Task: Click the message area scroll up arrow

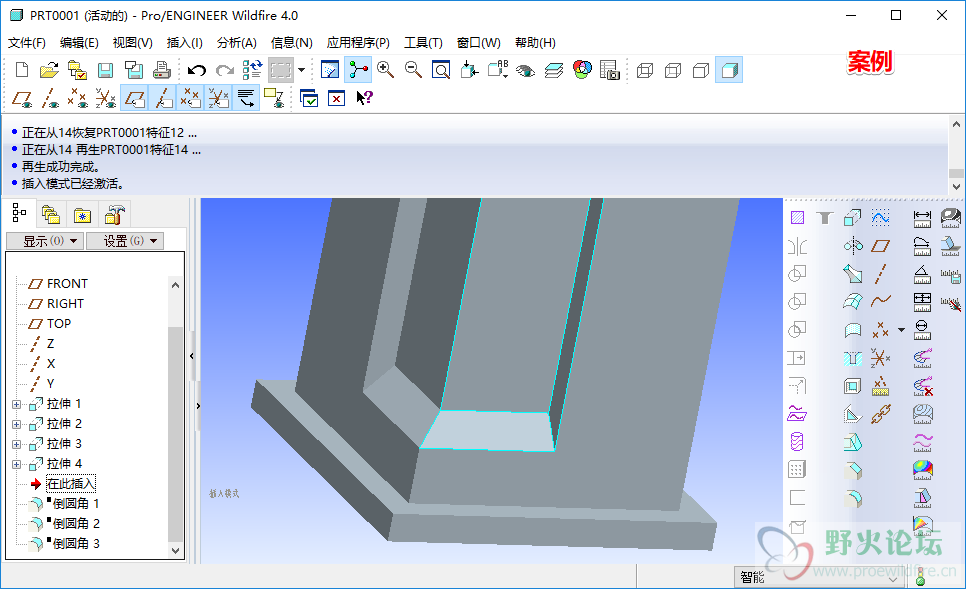Action: 956,124
